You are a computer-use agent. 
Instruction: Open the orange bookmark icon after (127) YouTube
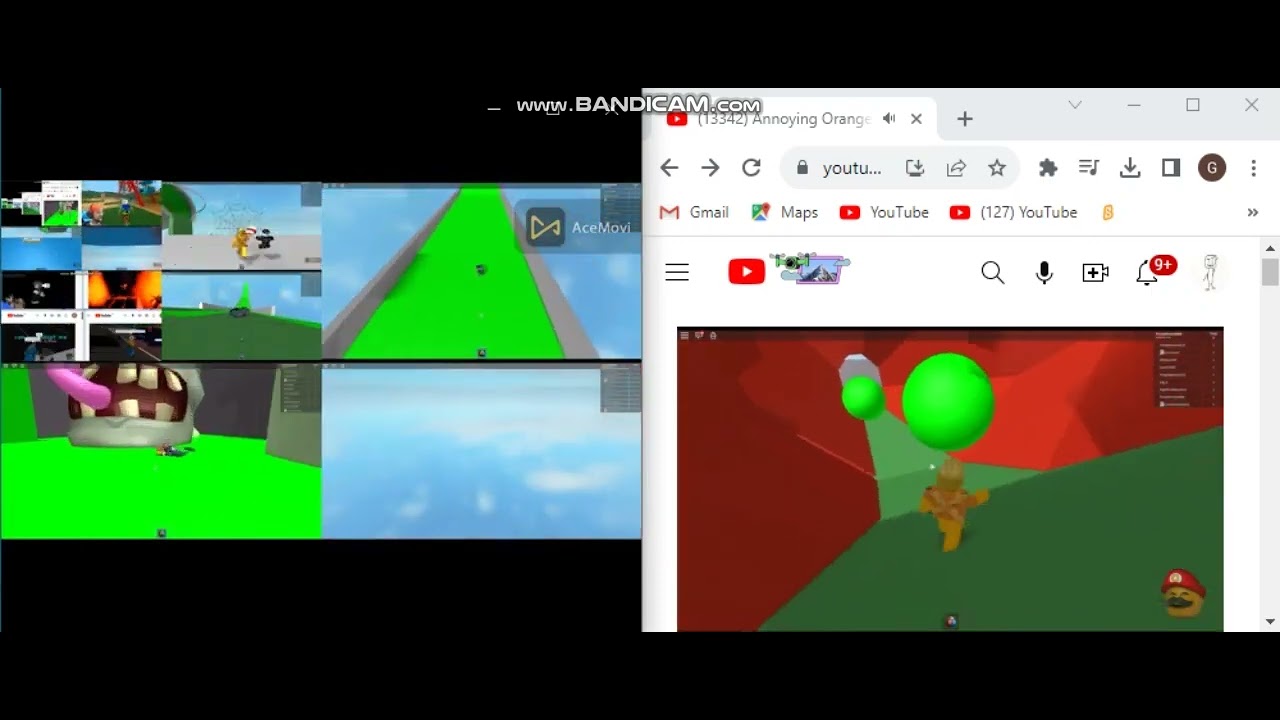[x=1107, y=212]
